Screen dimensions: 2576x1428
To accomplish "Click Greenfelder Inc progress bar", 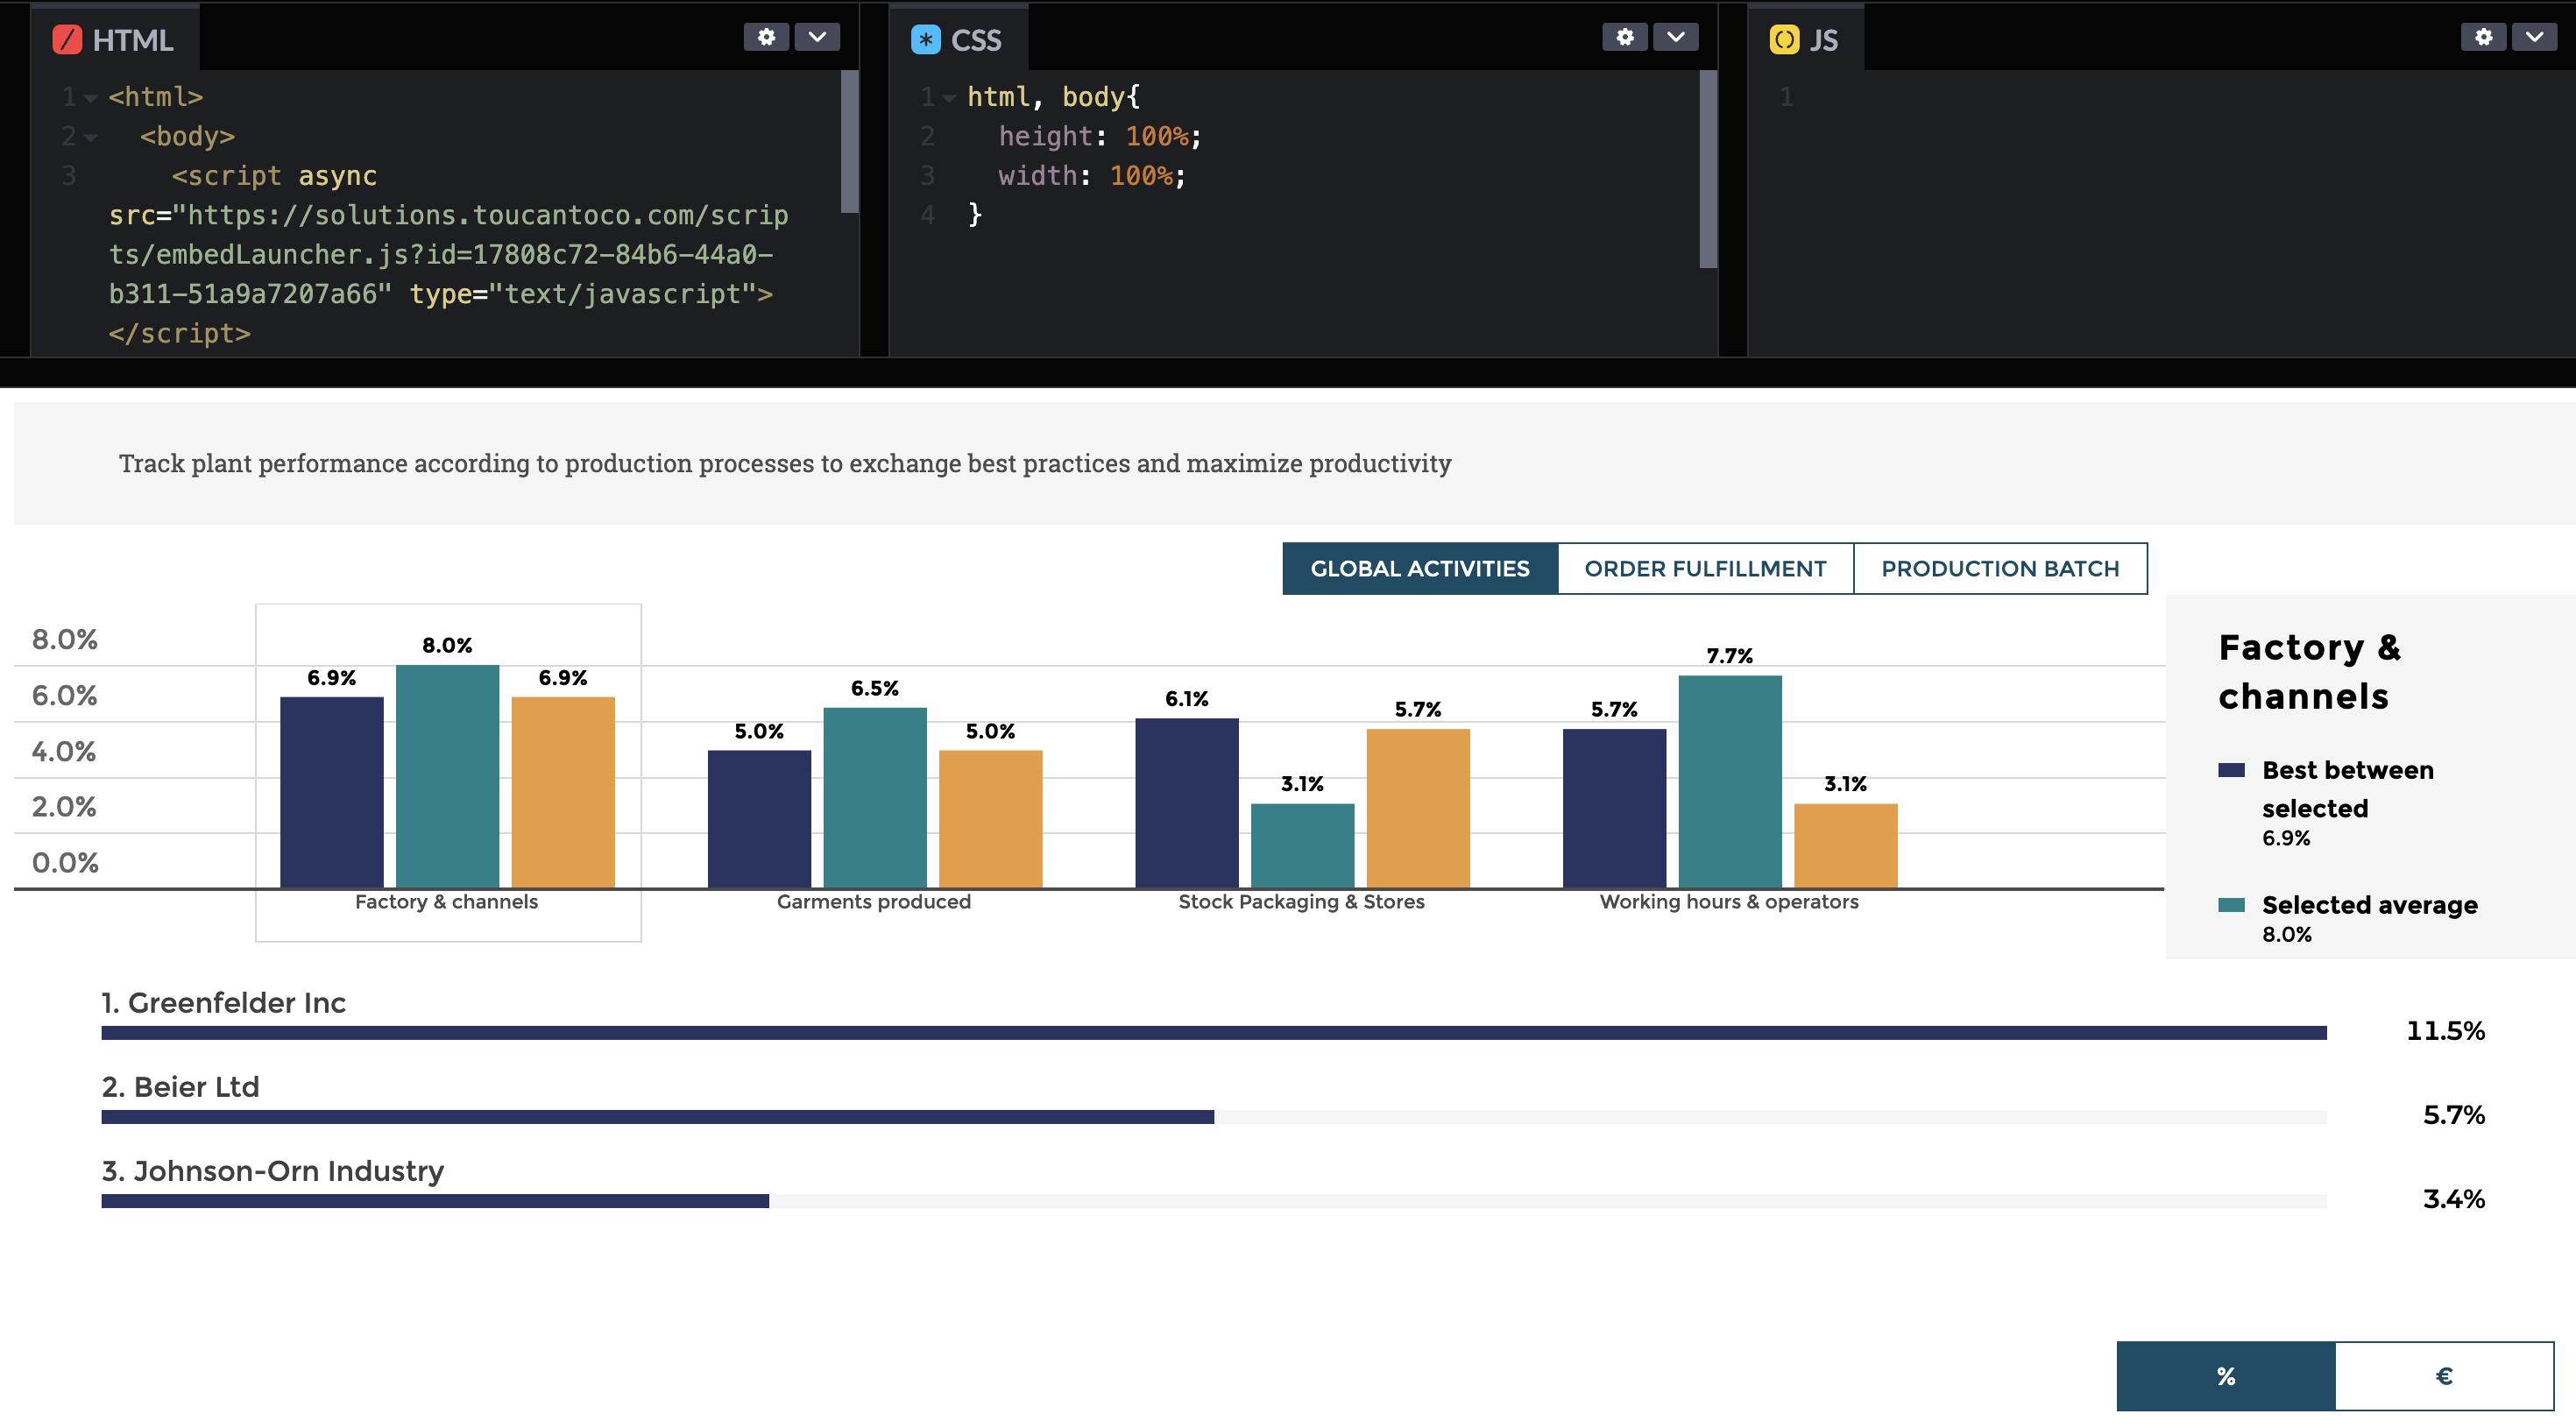I will [x=1213, y=1033].
